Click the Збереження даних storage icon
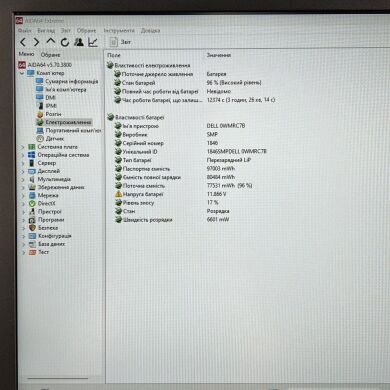The width and height of the screenshot is (390, 390). point(32,187)
